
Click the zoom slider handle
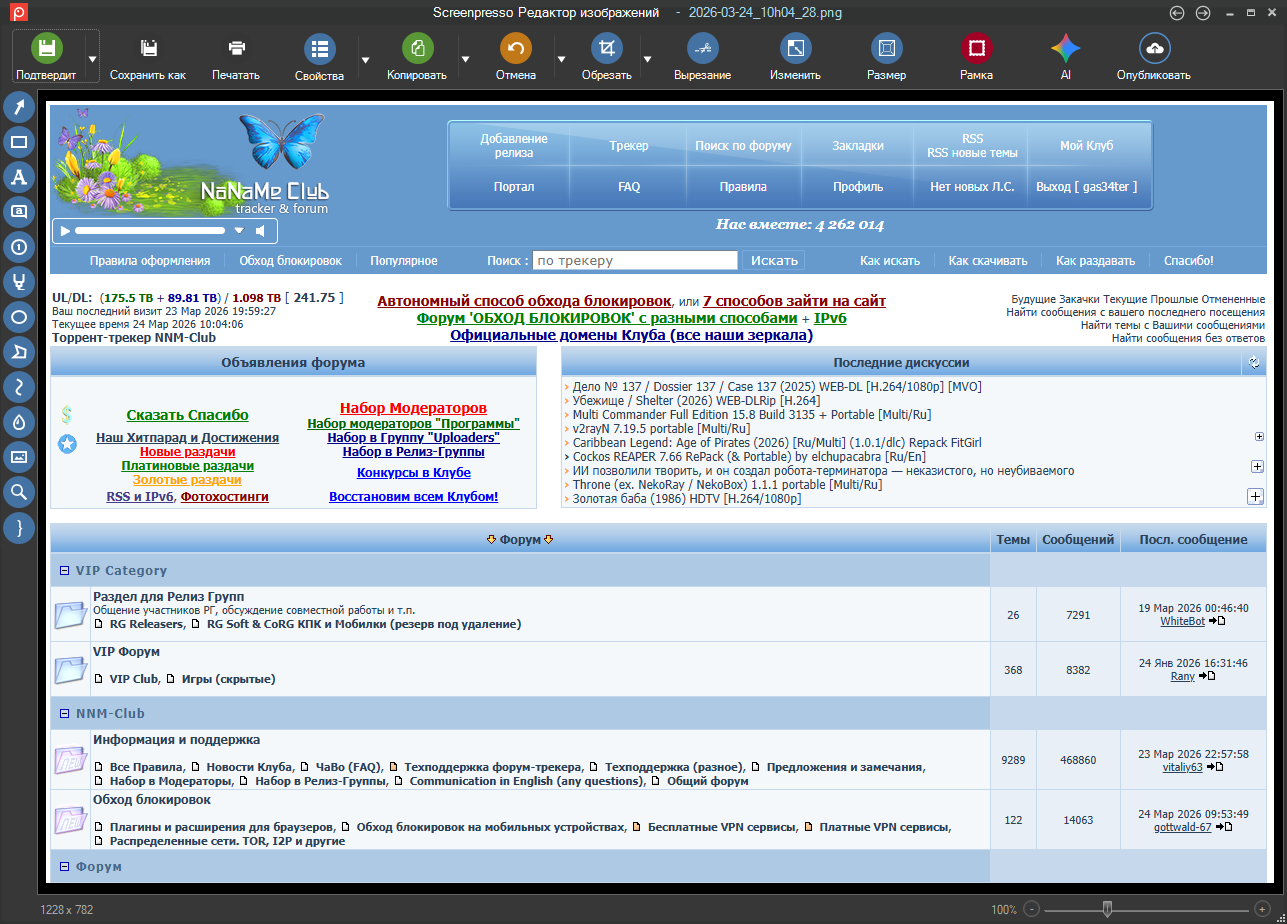click(x=1107, y=909)
